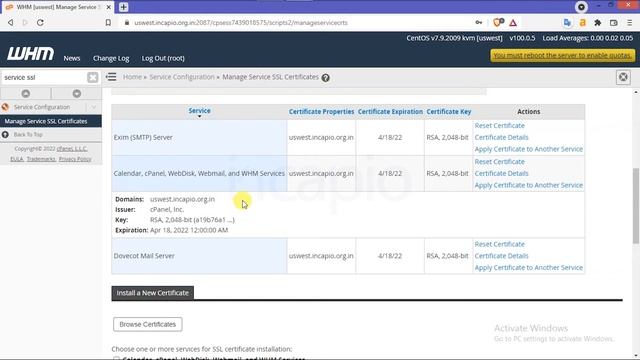
Task: Sort table by Service column
Action: pyautogui.click(x=200, y=111)
